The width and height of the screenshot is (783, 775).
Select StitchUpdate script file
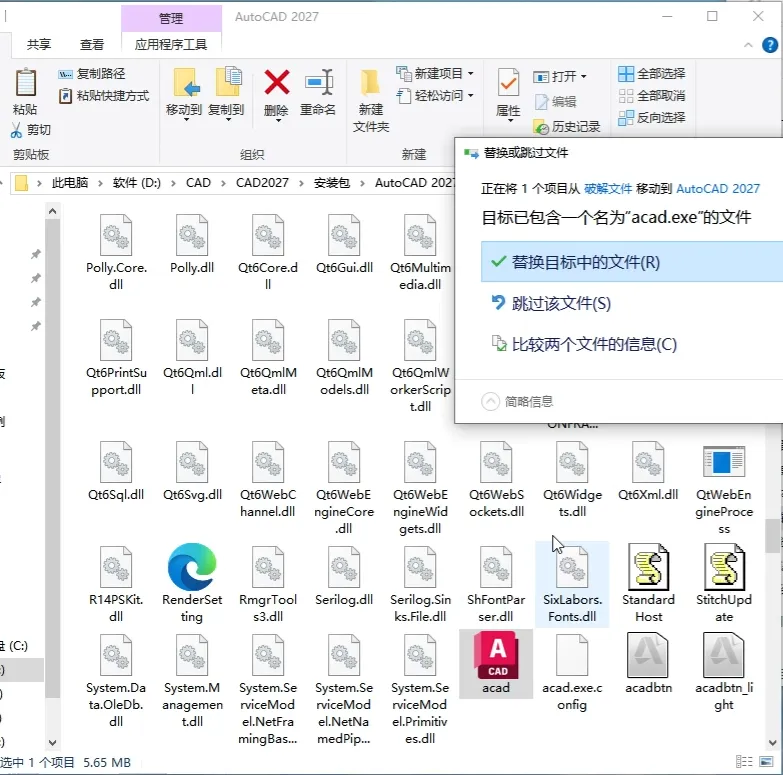pyautogui.click(x=724, y=583)
